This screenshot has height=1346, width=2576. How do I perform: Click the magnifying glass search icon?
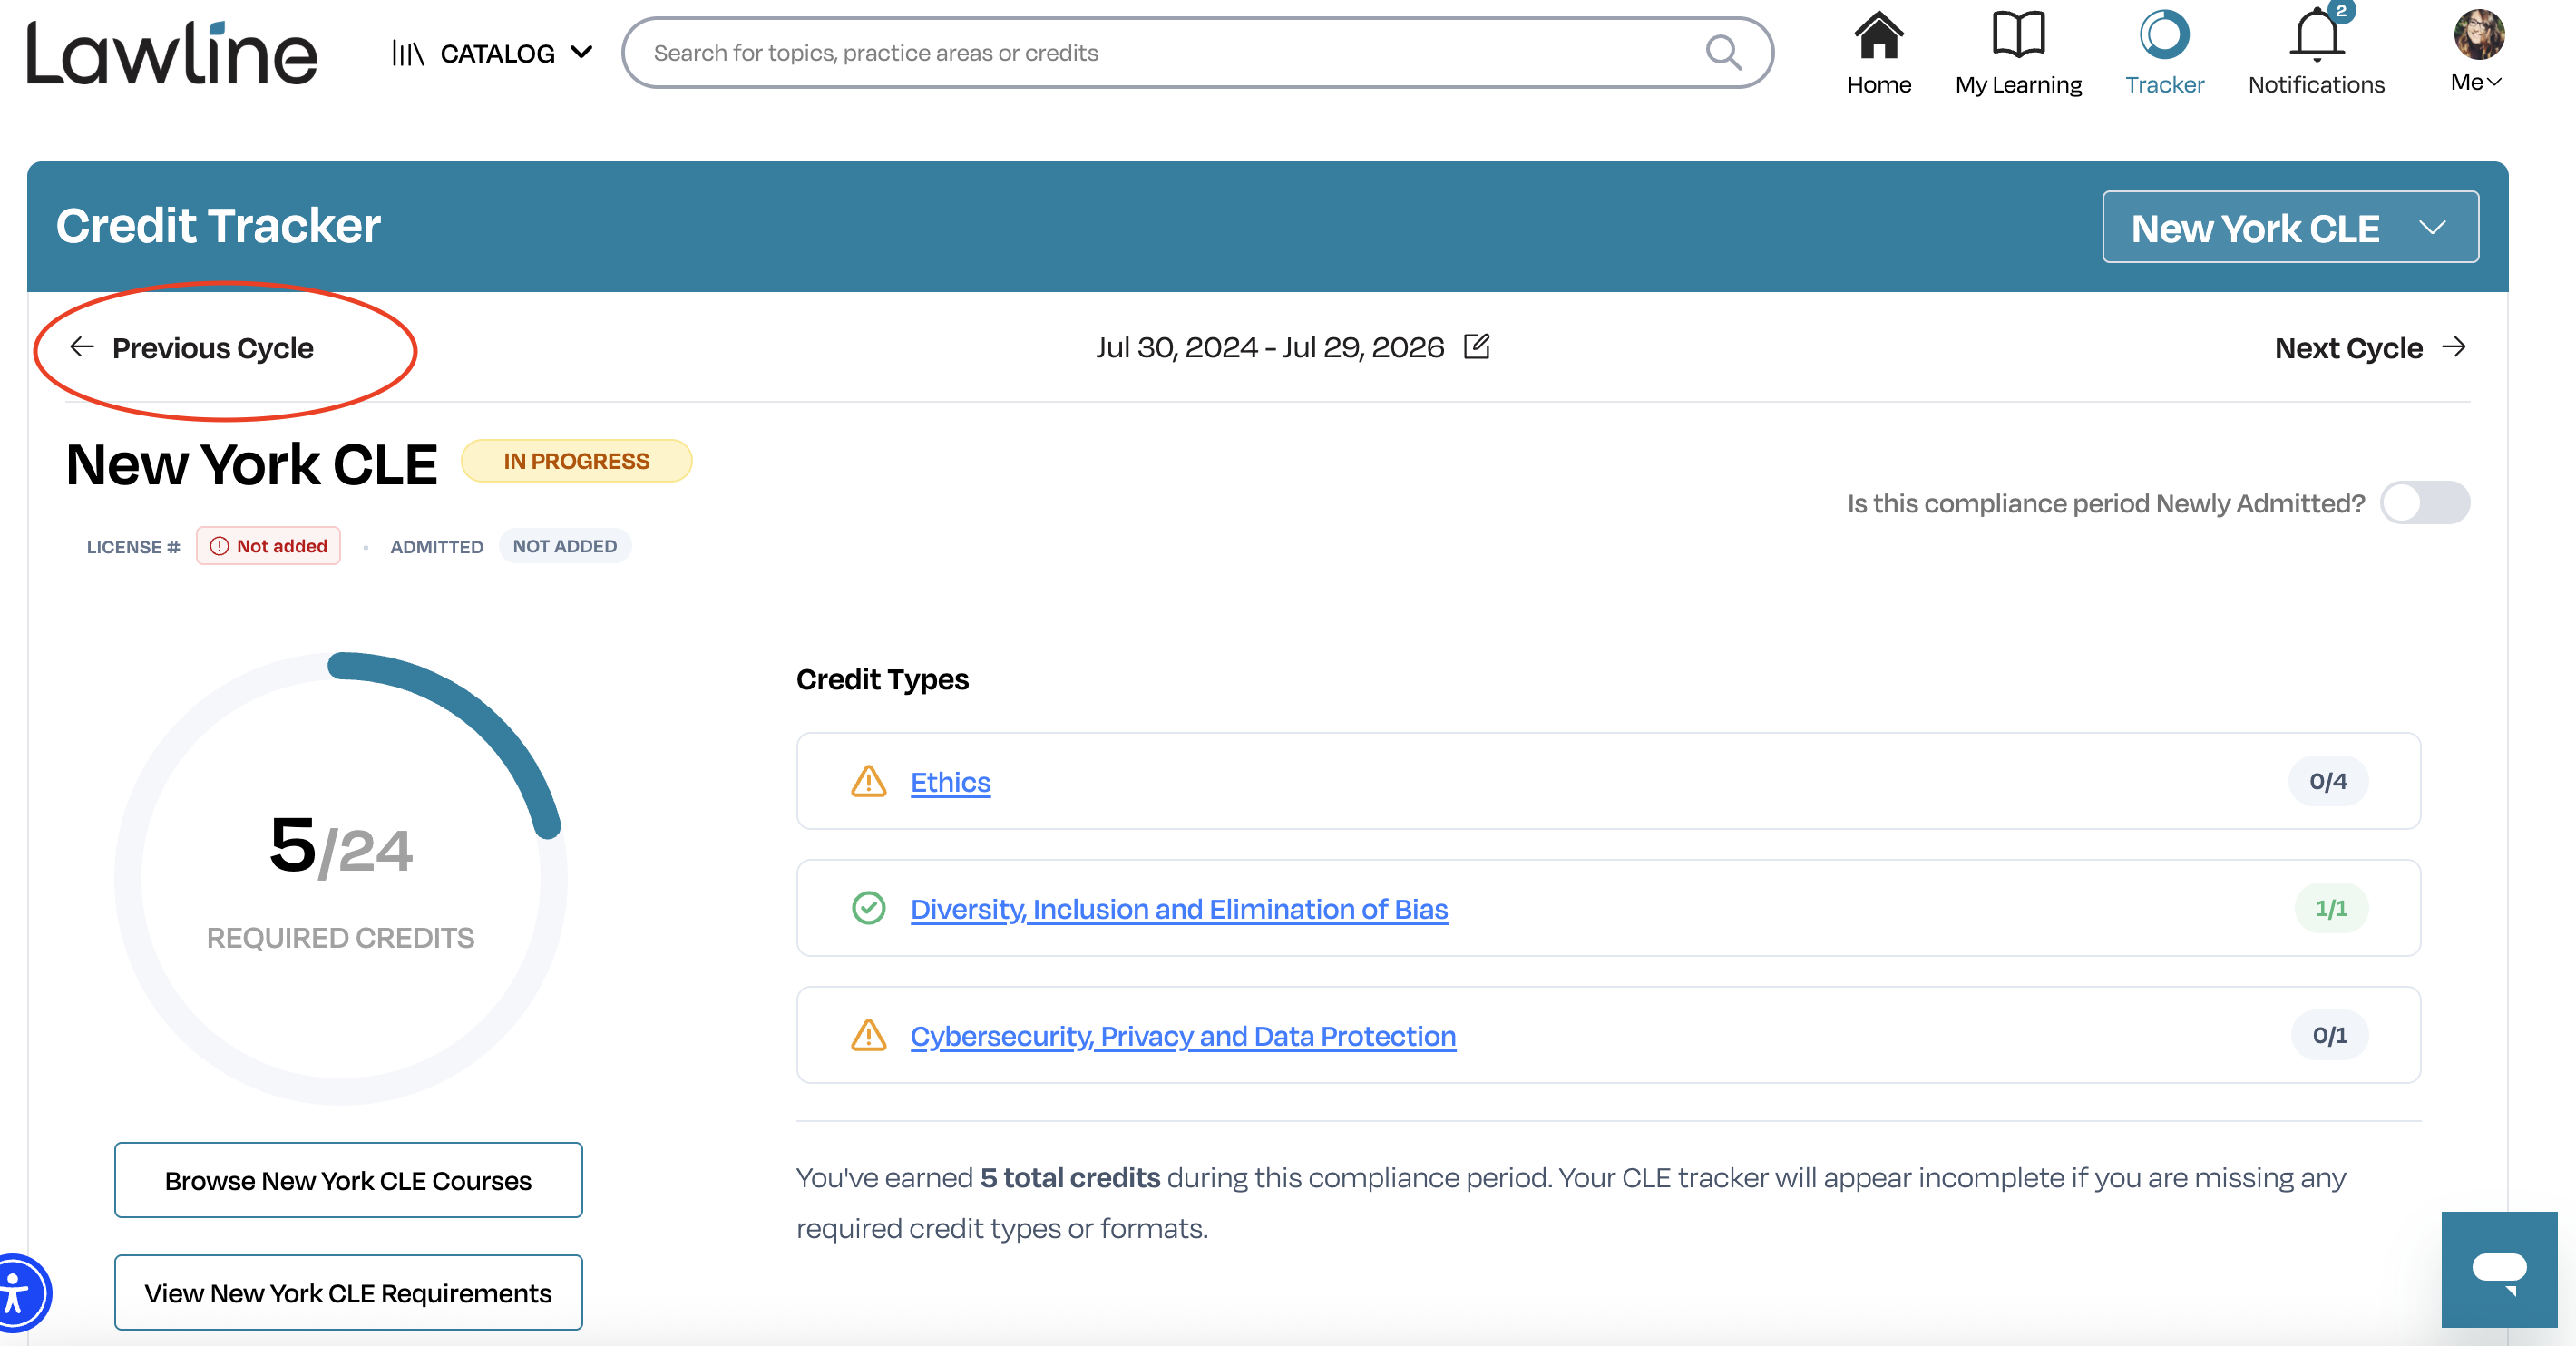pos(1723,53)
